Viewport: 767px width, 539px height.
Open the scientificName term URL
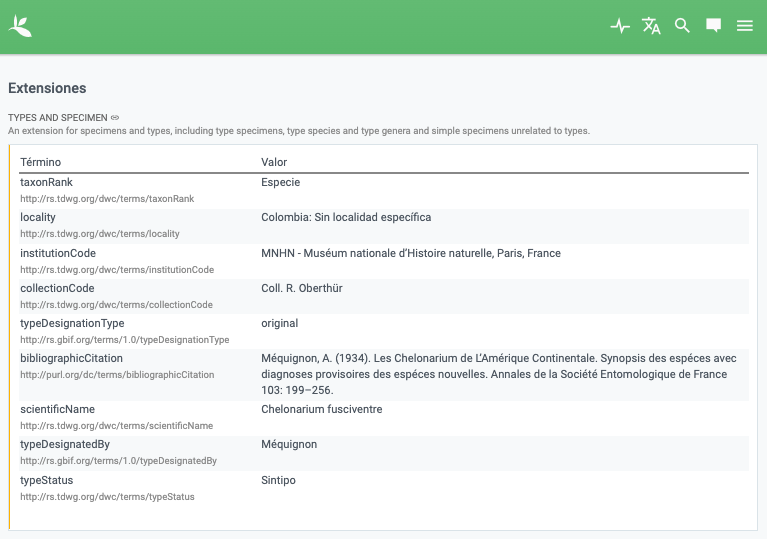116,426
